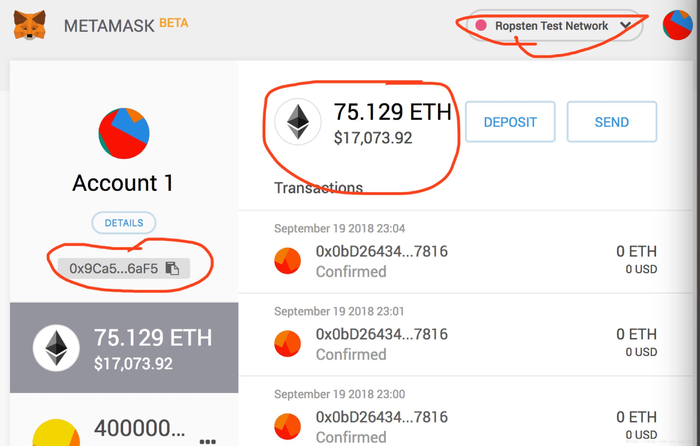Viewport: 700px width, 446px height.
Task: Click the main balance 75.129 ETH
Action: tap(392, 112)
